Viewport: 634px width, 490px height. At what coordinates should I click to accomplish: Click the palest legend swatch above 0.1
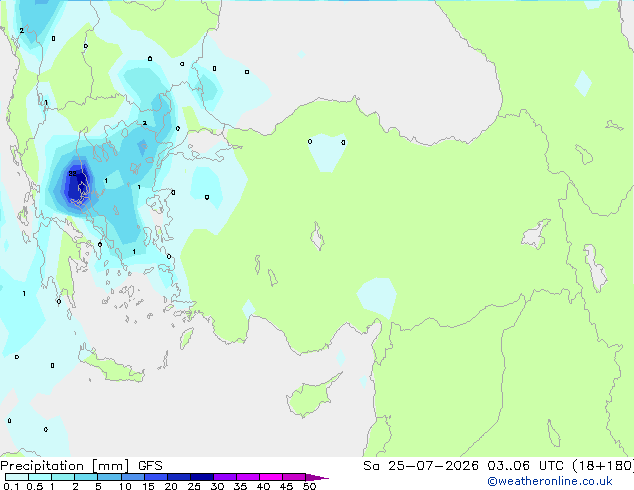point(17,477)
